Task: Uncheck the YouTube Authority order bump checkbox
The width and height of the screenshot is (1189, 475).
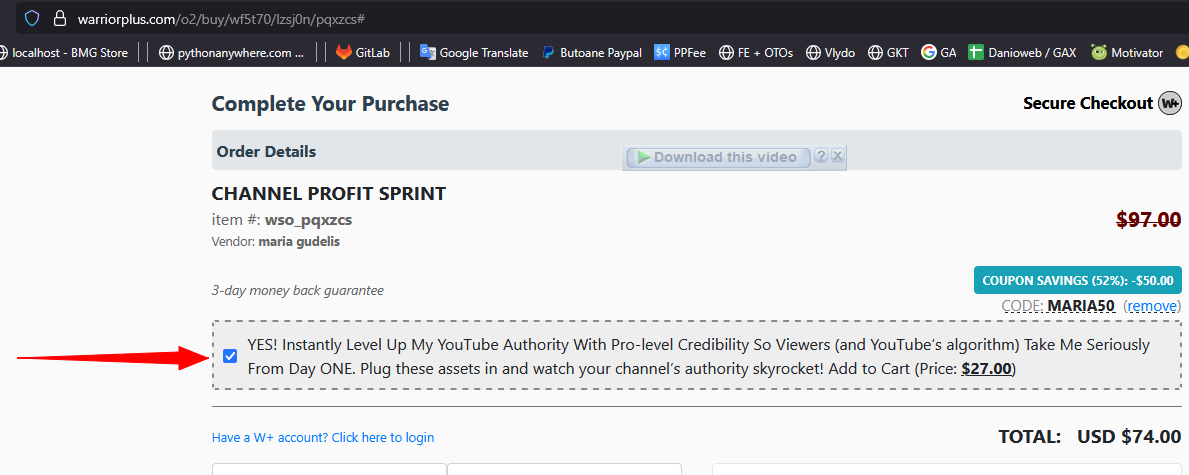Action: click(x=231, y=356)
